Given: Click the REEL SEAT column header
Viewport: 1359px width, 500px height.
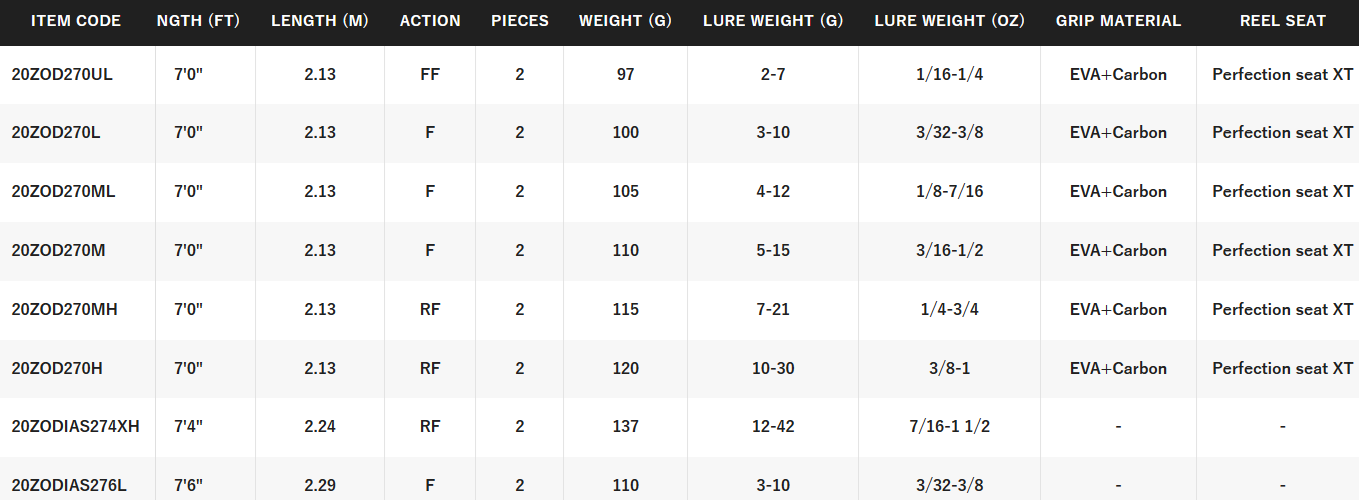Looking at the screenshot, I should click(x=1282, y=21).
